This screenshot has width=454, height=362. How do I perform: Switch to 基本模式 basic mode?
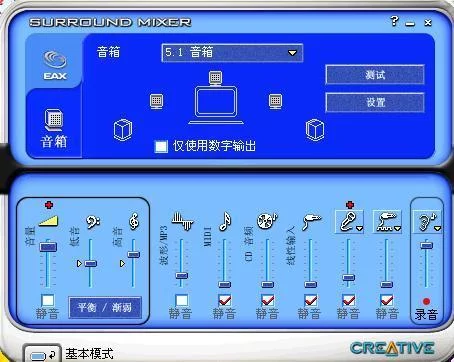pyautogui.click(x=42, y=354)
